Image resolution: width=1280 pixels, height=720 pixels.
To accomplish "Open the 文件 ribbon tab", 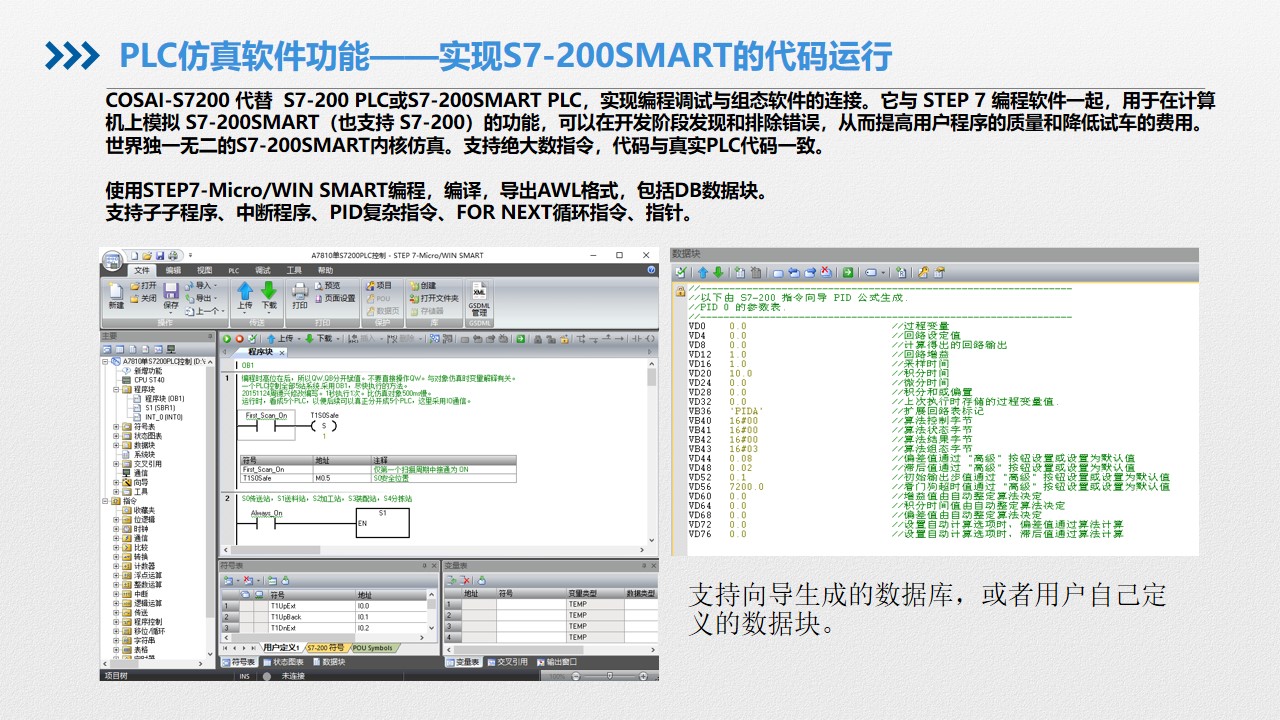I will click(x=142, y=270).
